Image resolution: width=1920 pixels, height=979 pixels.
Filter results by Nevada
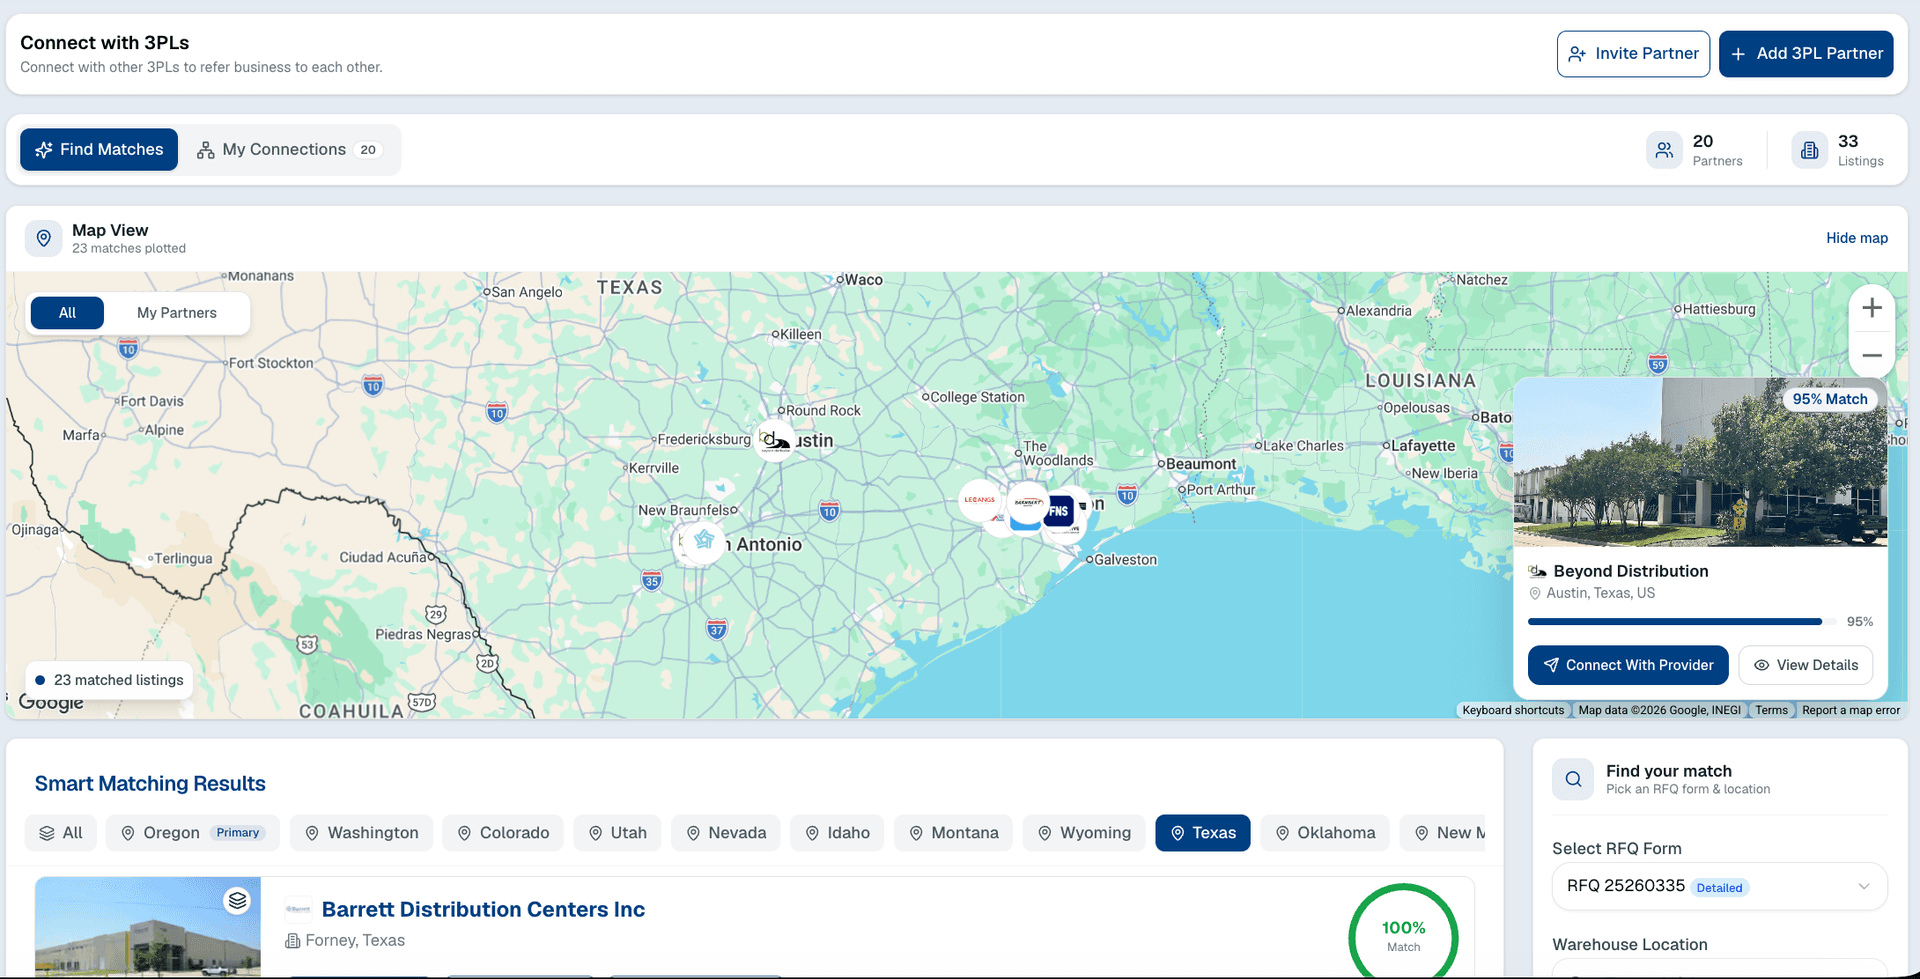pos(726,833)
